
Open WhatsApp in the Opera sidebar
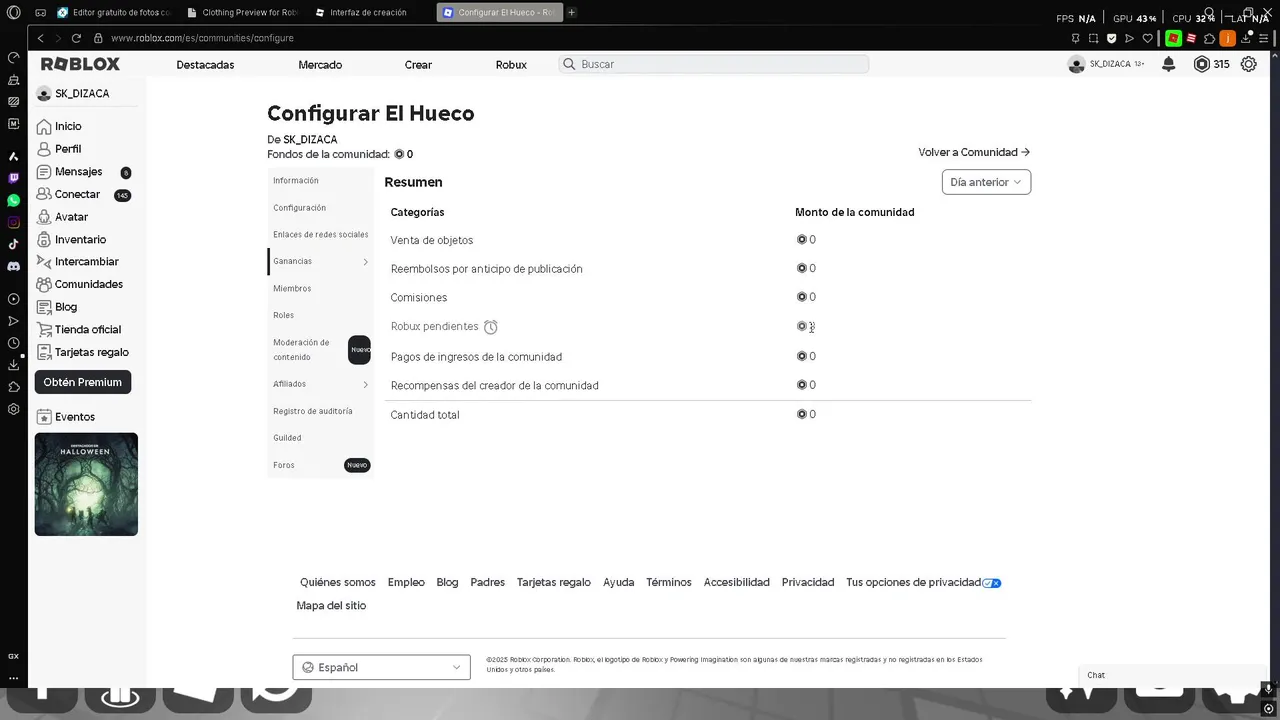pos(13,200)
